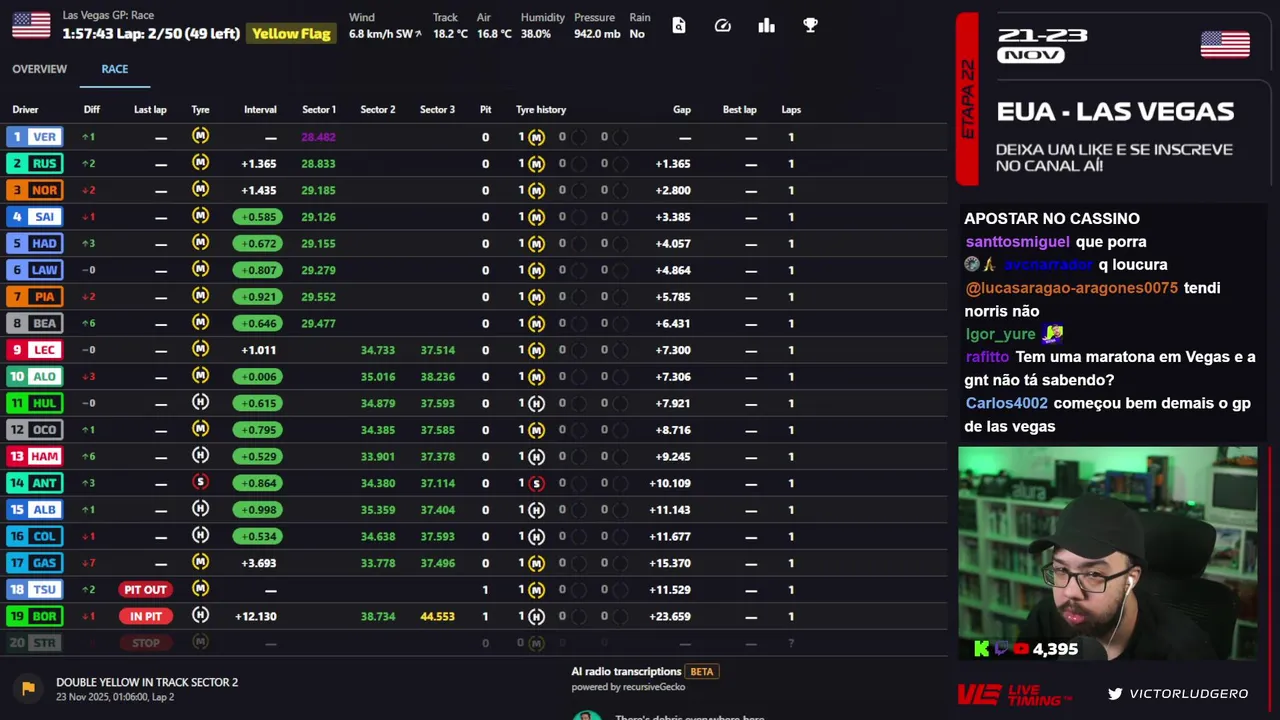Select driver GAS in position 17

tap(34, 563)
